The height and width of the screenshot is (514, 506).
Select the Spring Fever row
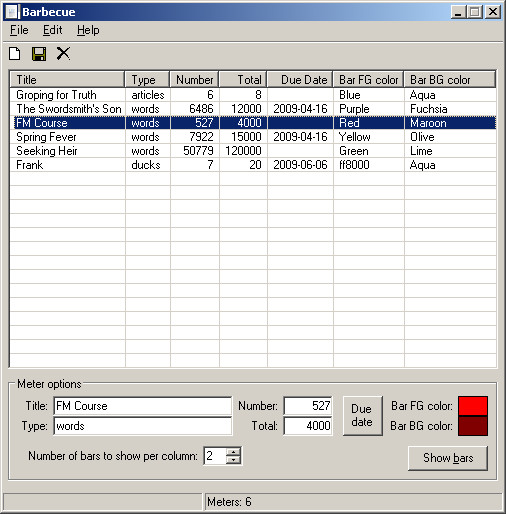tap(253, 137)
